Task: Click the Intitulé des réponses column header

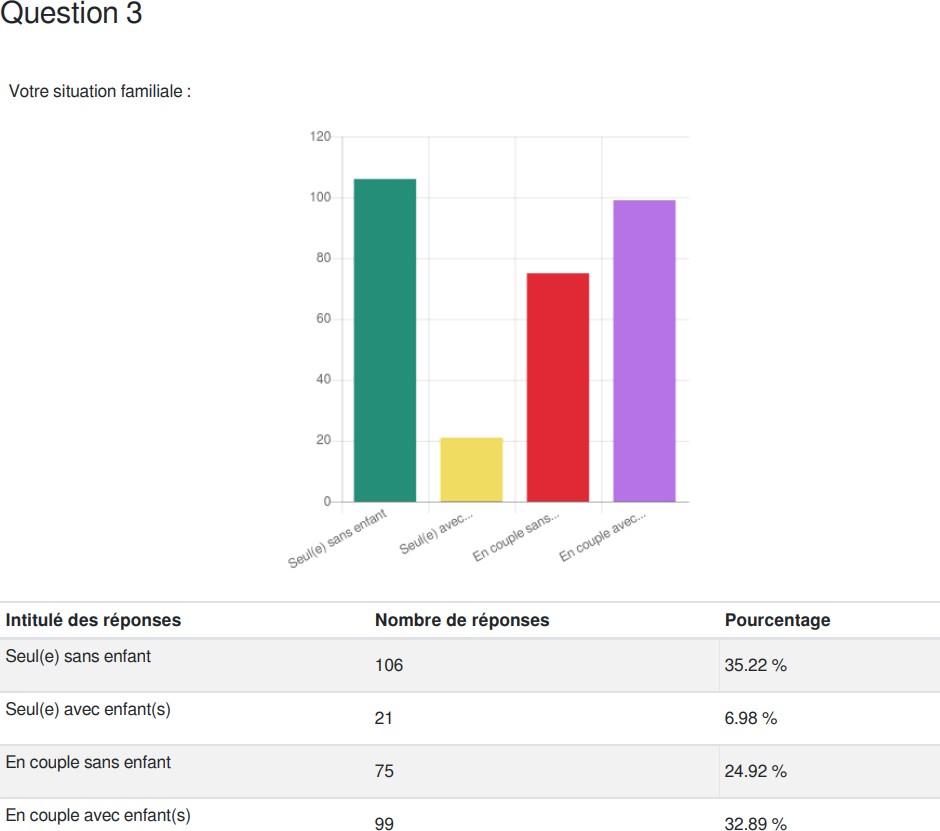Action: tap(93, 620)
